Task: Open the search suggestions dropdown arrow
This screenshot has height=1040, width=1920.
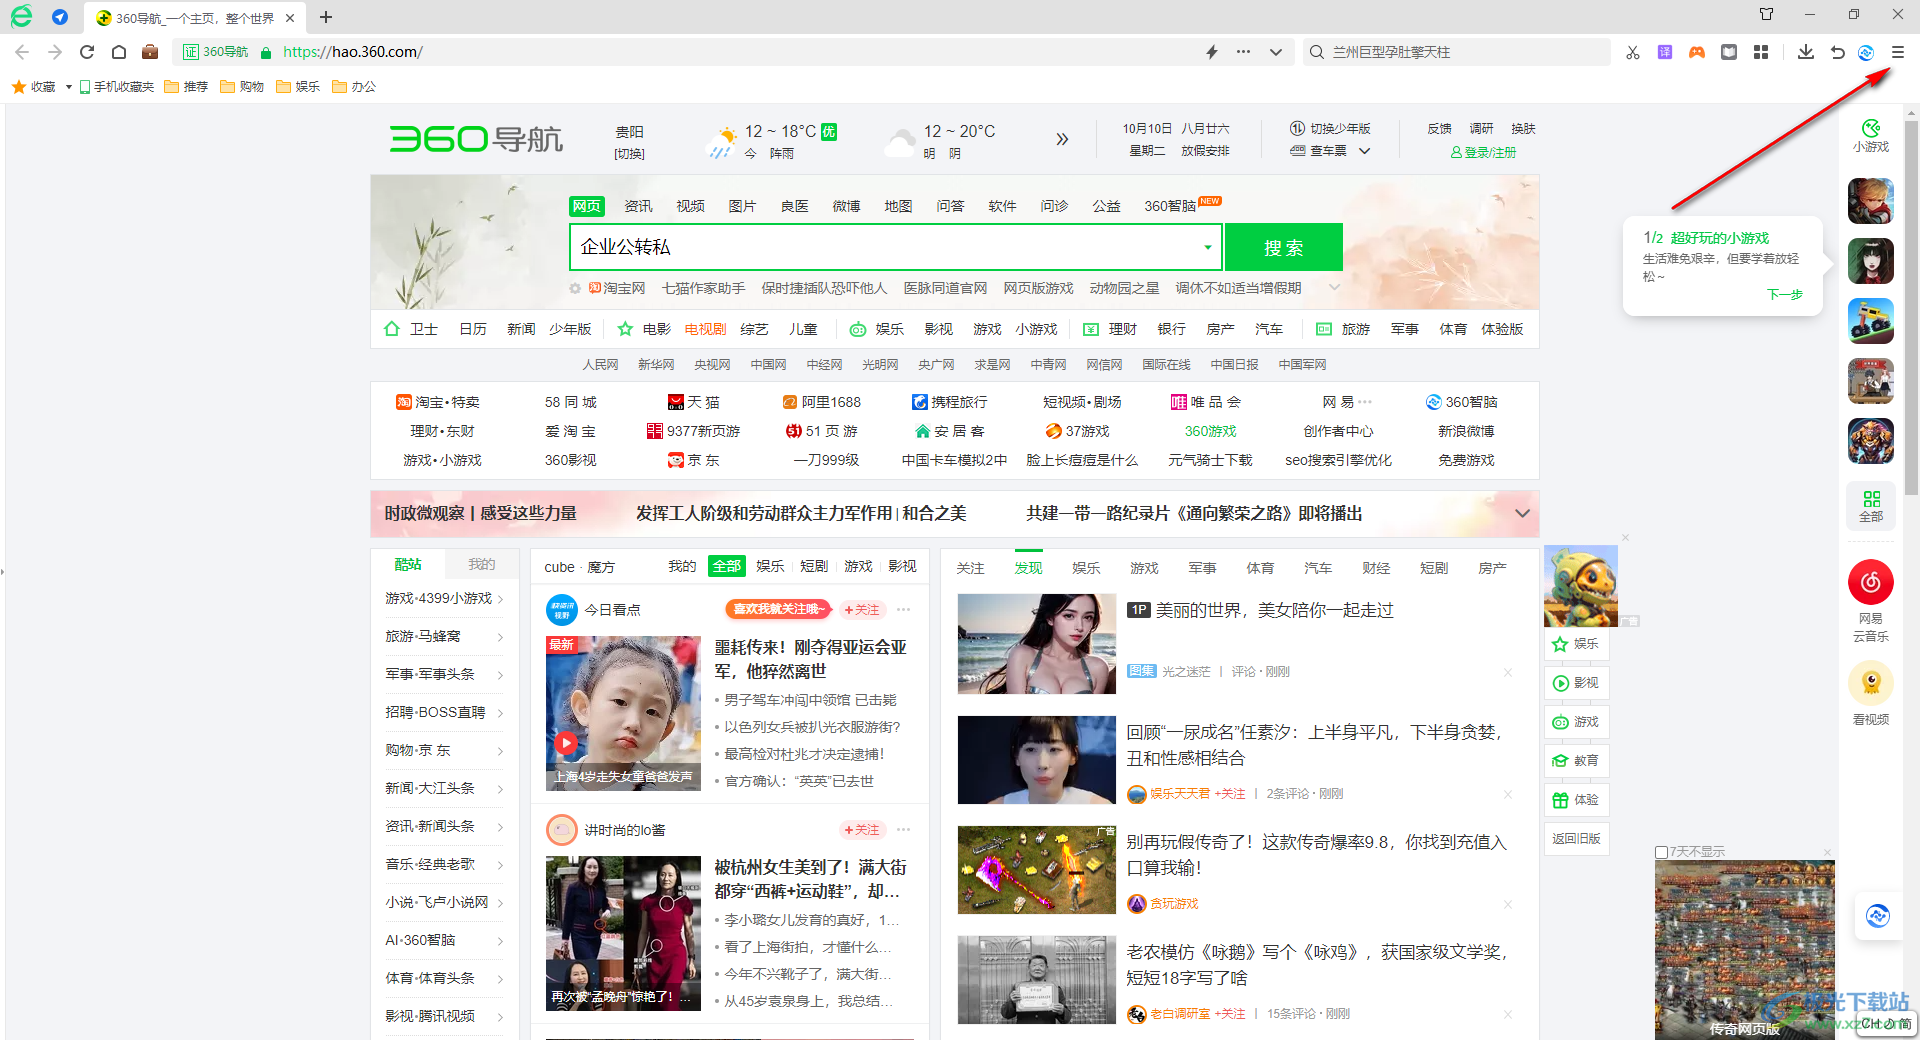Action: tap(1208, 247)
